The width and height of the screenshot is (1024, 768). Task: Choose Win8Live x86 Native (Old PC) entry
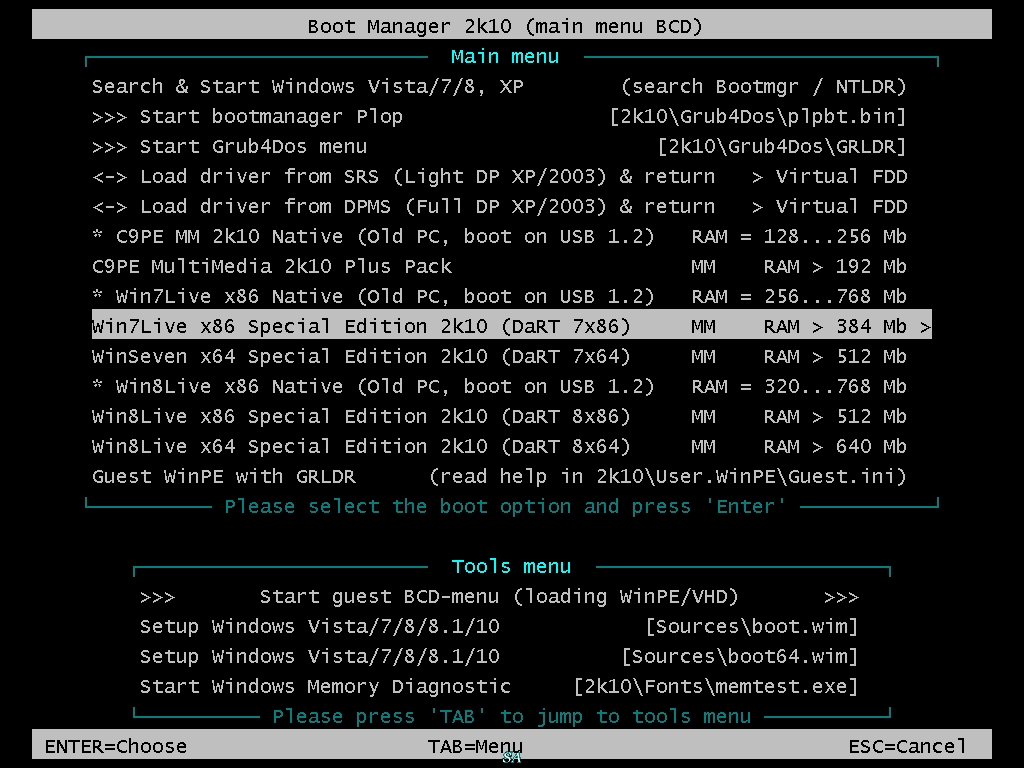(x=500, y=387)
